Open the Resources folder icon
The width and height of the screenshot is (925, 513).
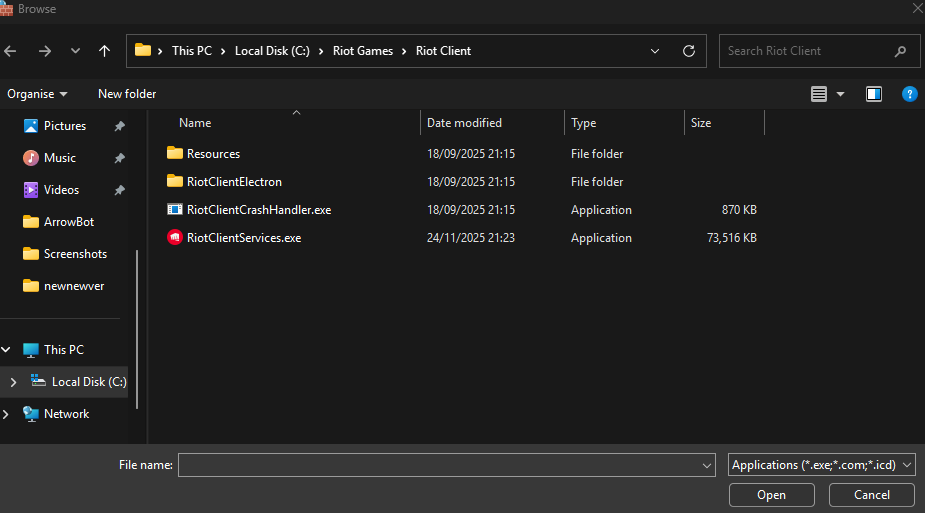click(x=175, y=154)
